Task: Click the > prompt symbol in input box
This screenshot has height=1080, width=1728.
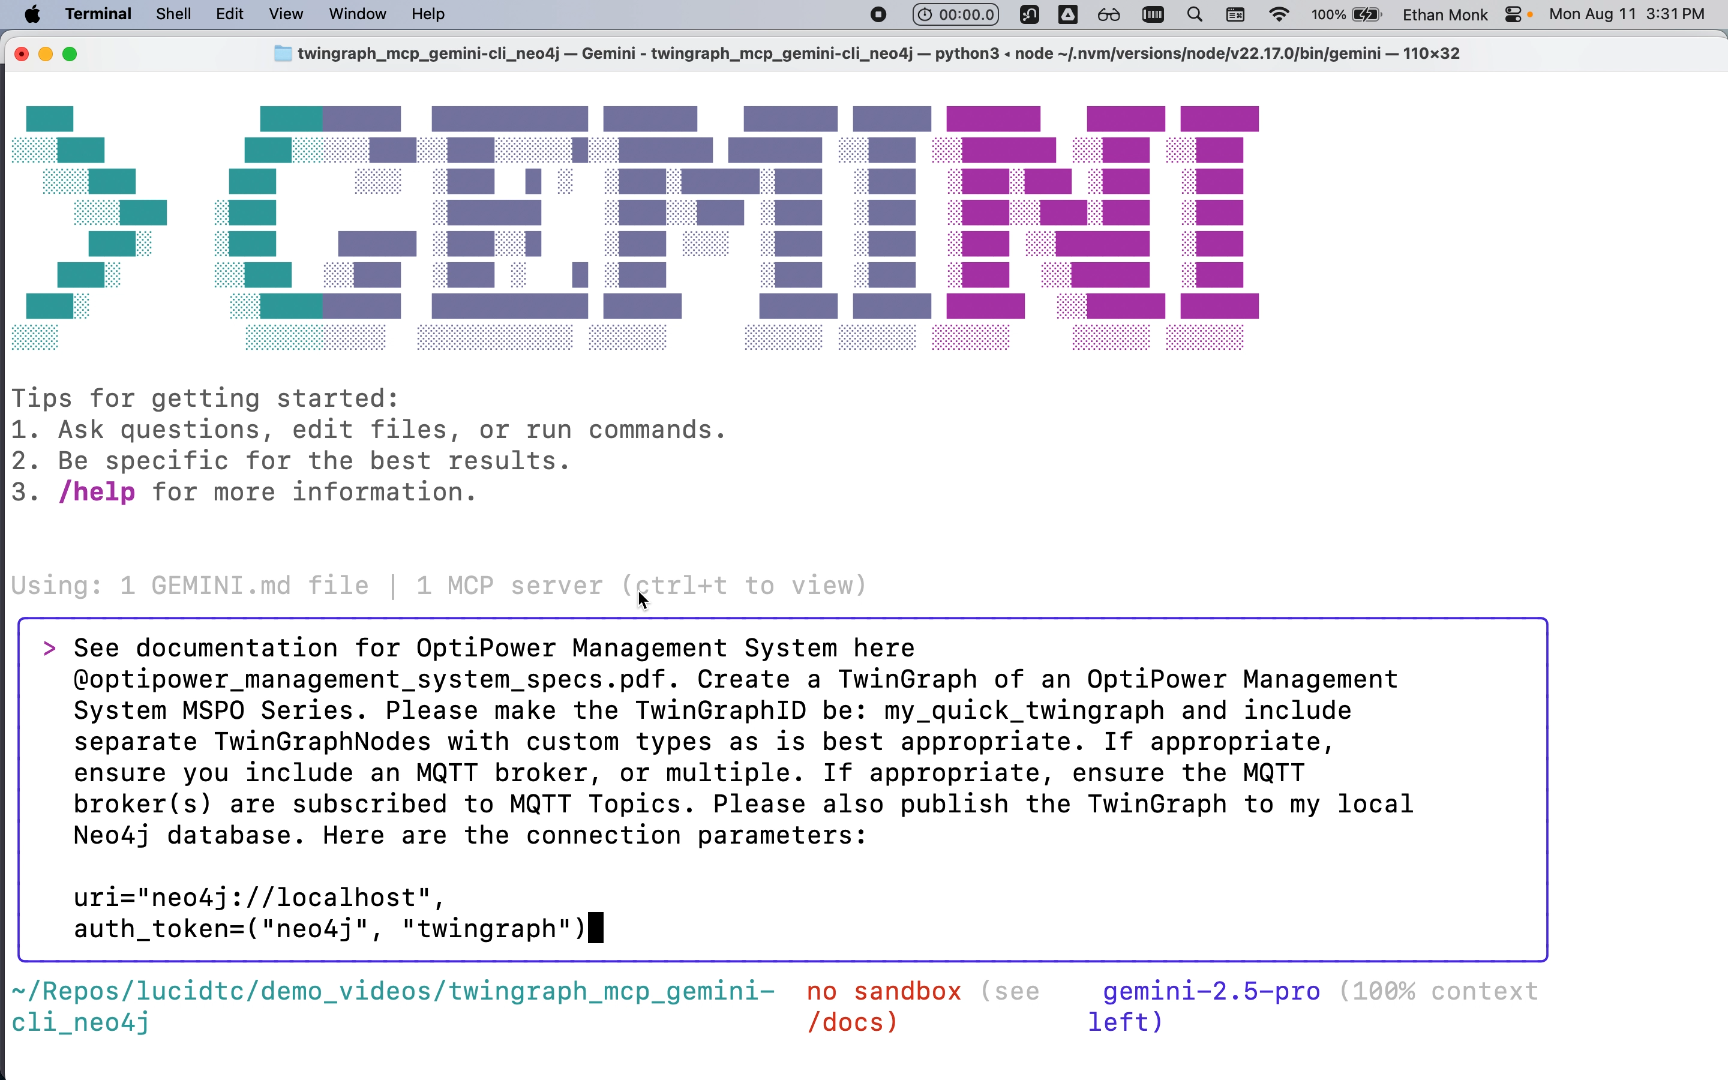Action: pos(49,648)
